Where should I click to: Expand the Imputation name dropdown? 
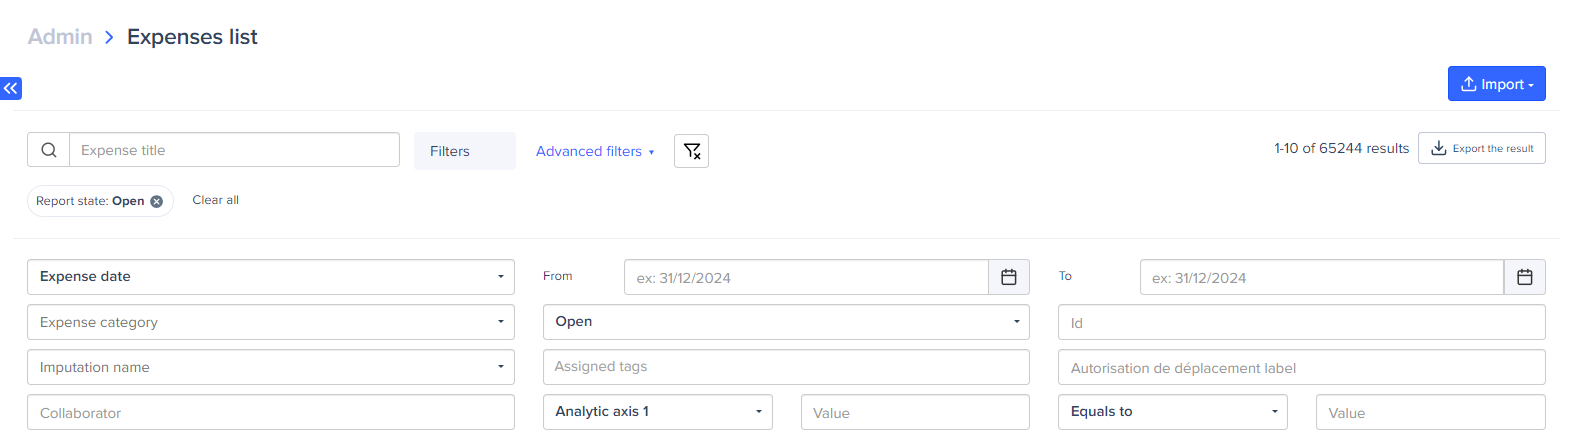270,367
